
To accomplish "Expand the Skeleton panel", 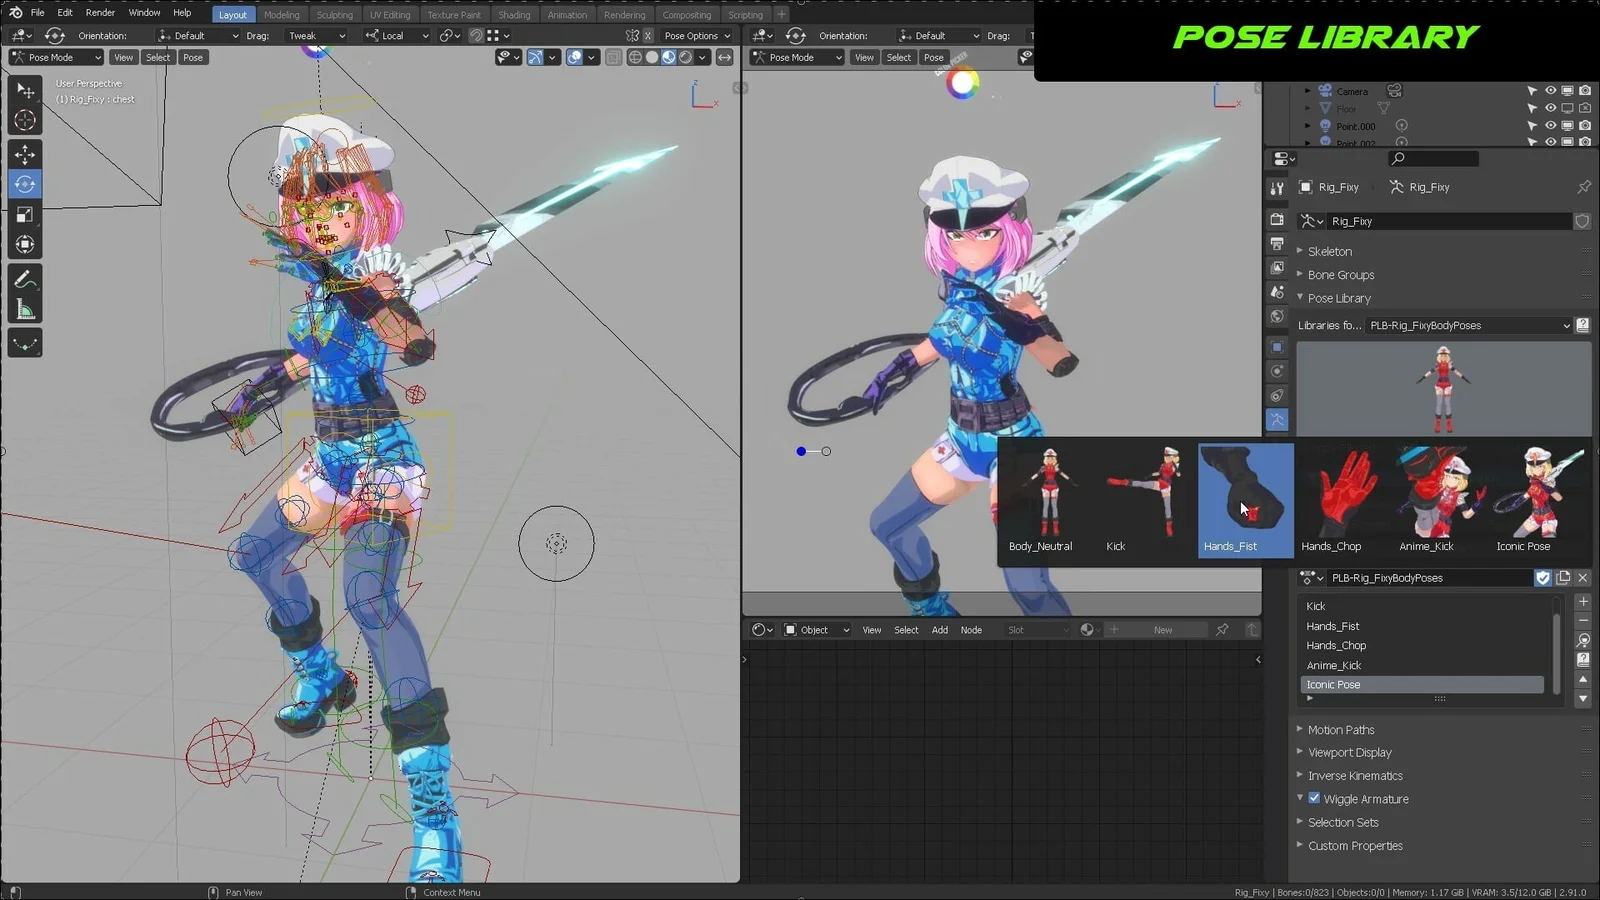I will pyautogui.click(x=1328, y=251).
